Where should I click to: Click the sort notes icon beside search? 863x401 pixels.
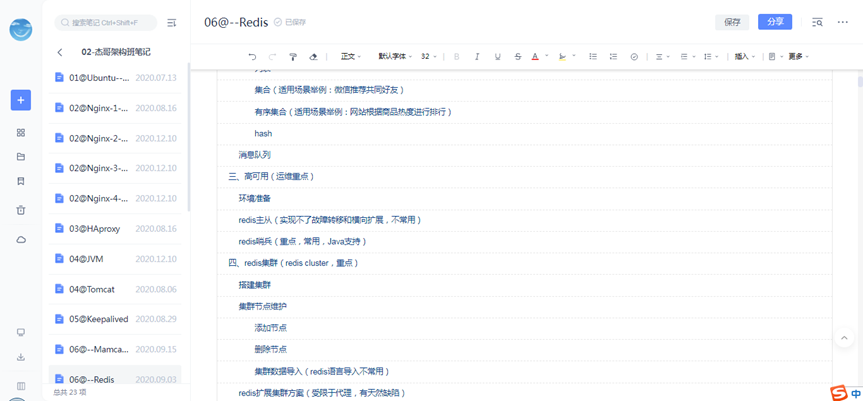pyautogui.click(x=171, y=22)
